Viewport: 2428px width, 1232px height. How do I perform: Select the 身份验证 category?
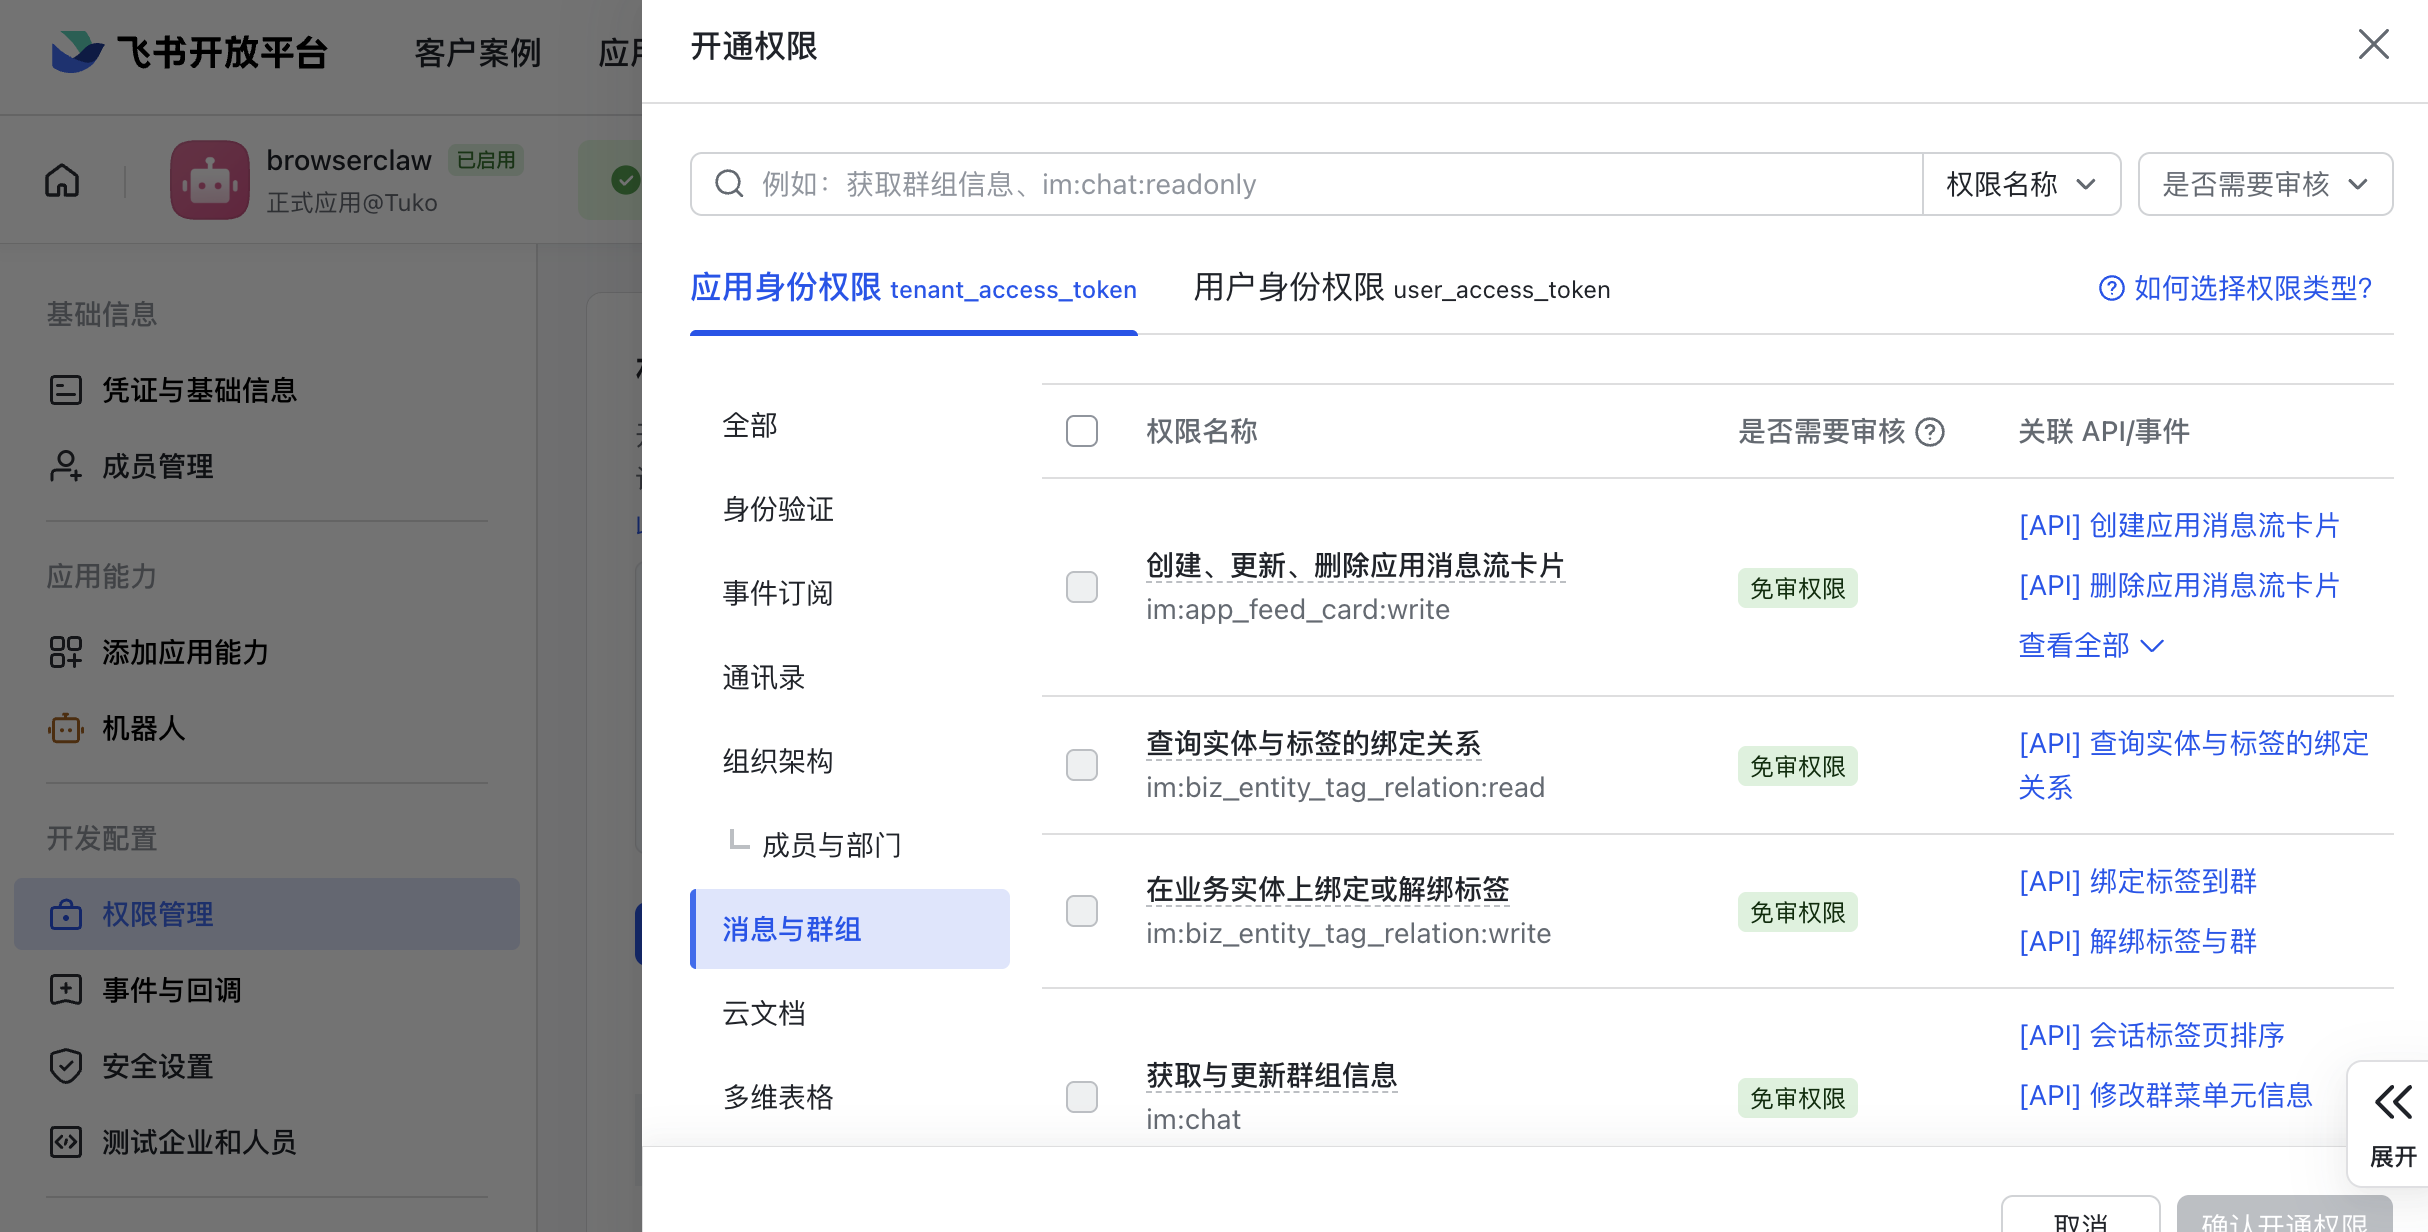coord(850,510)
